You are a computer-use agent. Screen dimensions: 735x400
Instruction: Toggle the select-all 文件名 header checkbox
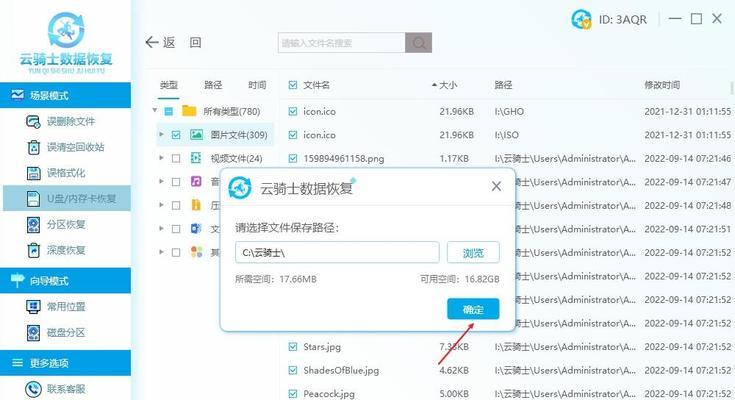click(x=293, y=85)
